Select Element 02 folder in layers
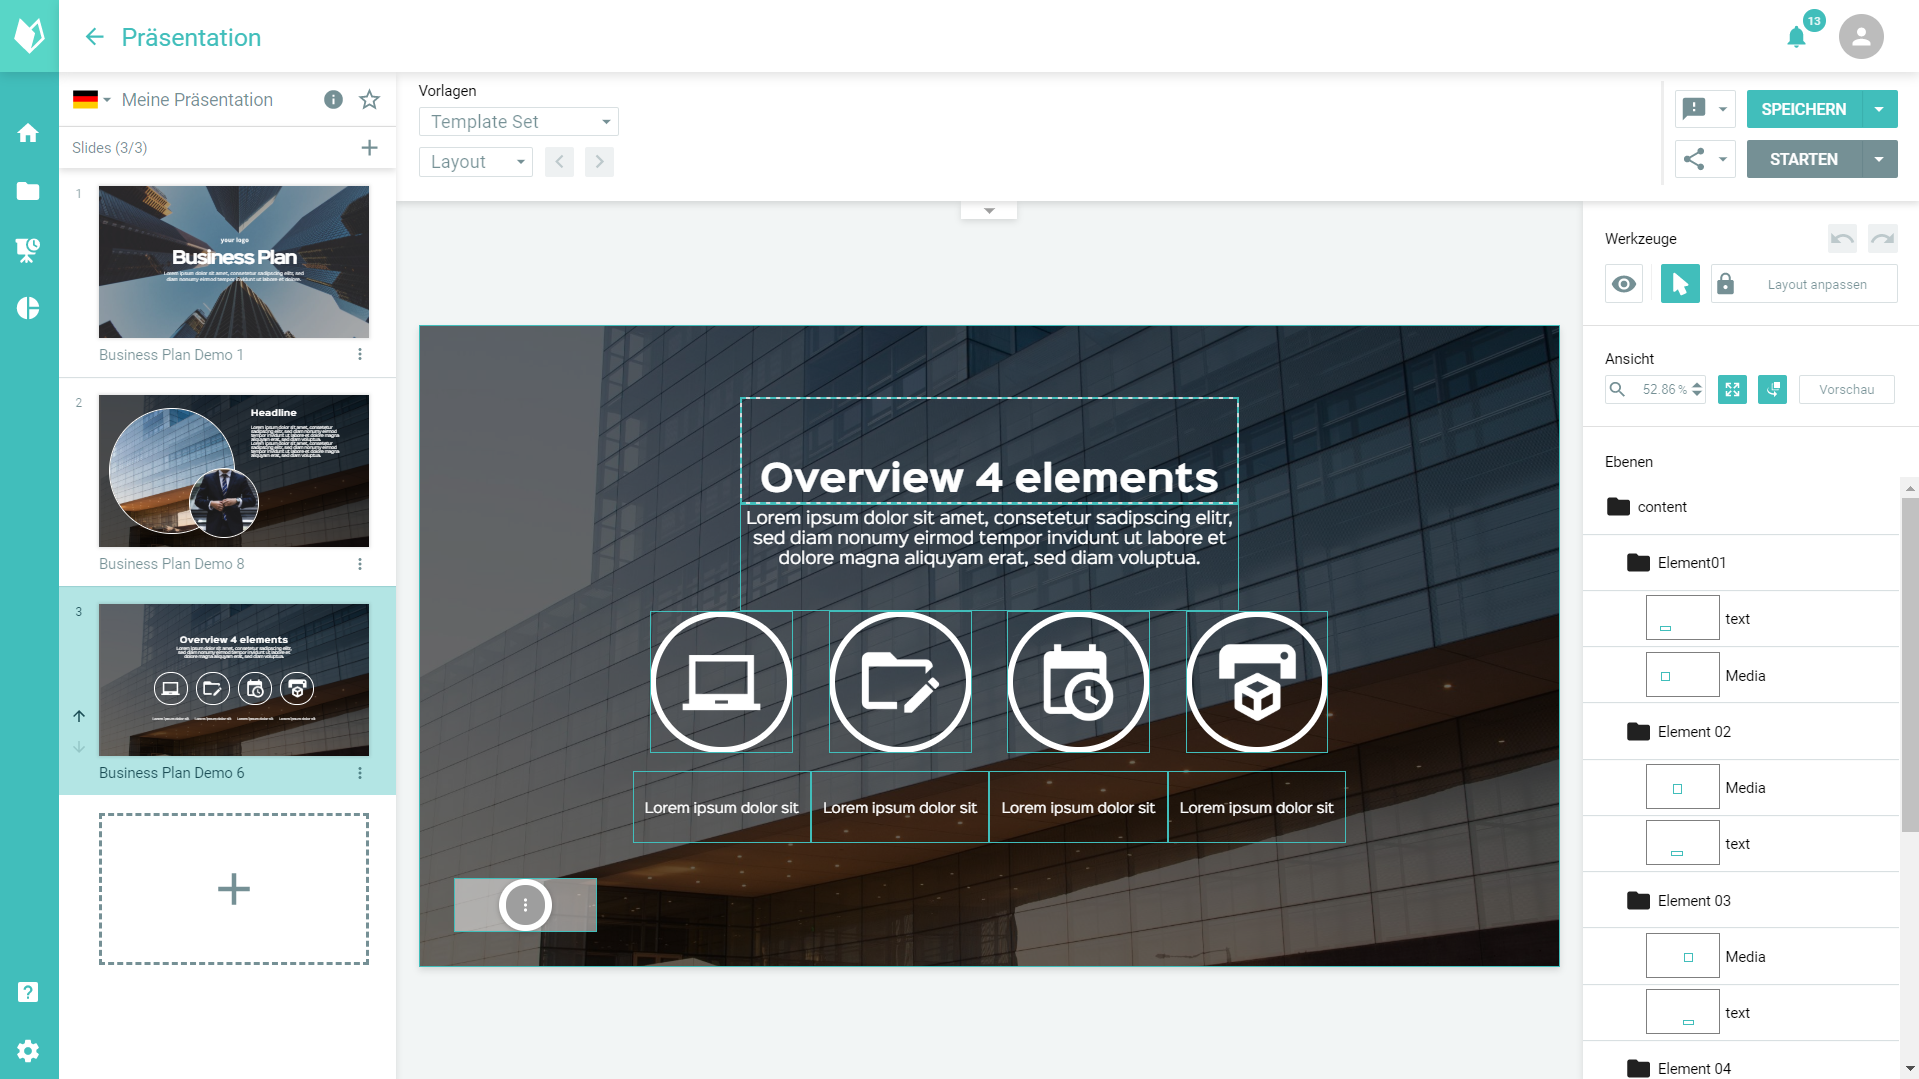 (x=1693, y=732)
